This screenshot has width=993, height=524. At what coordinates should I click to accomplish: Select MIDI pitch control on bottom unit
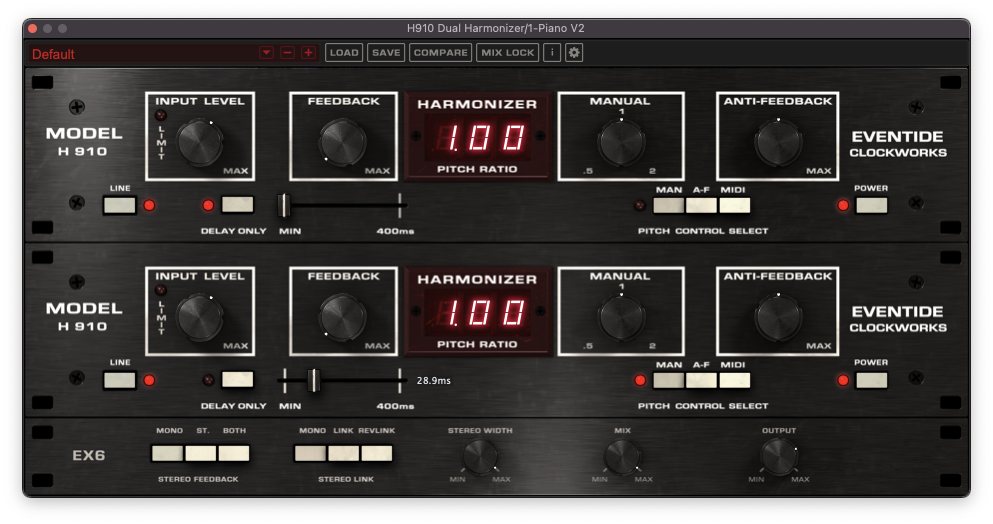pos(735,380)
